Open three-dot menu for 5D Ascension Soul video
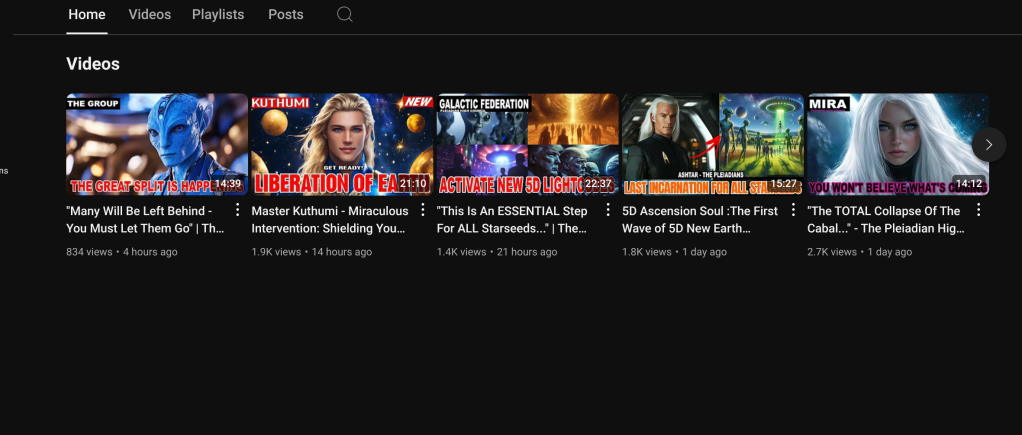The image size is (1022, 435). point(793,211)
